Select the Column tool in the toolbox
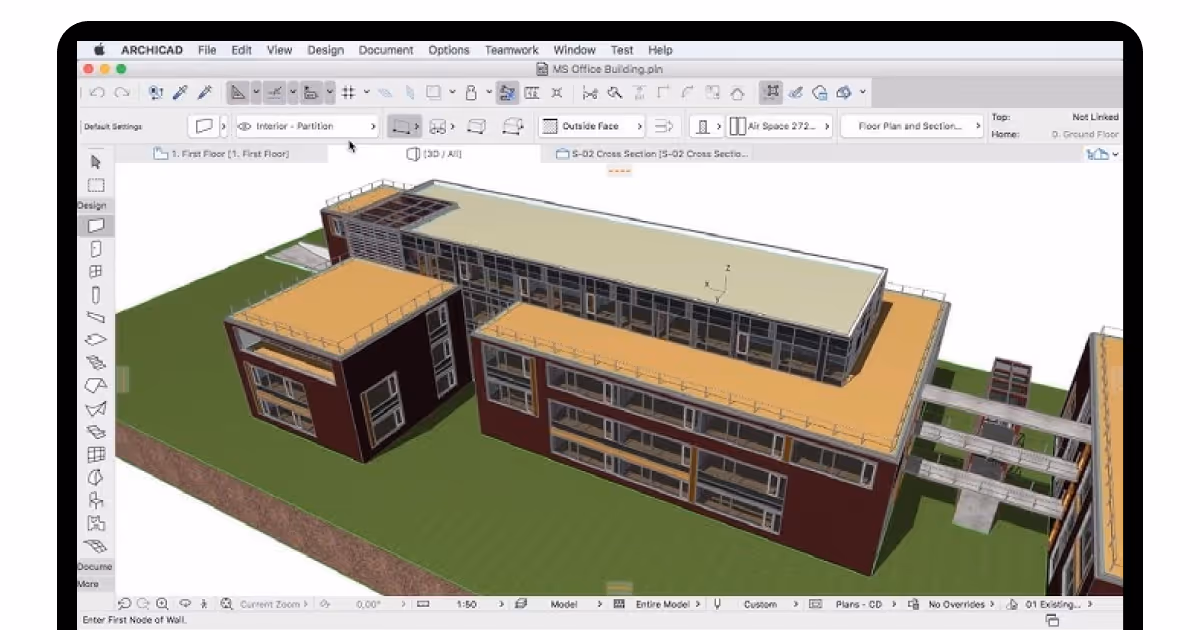 [x=96, y=294]
